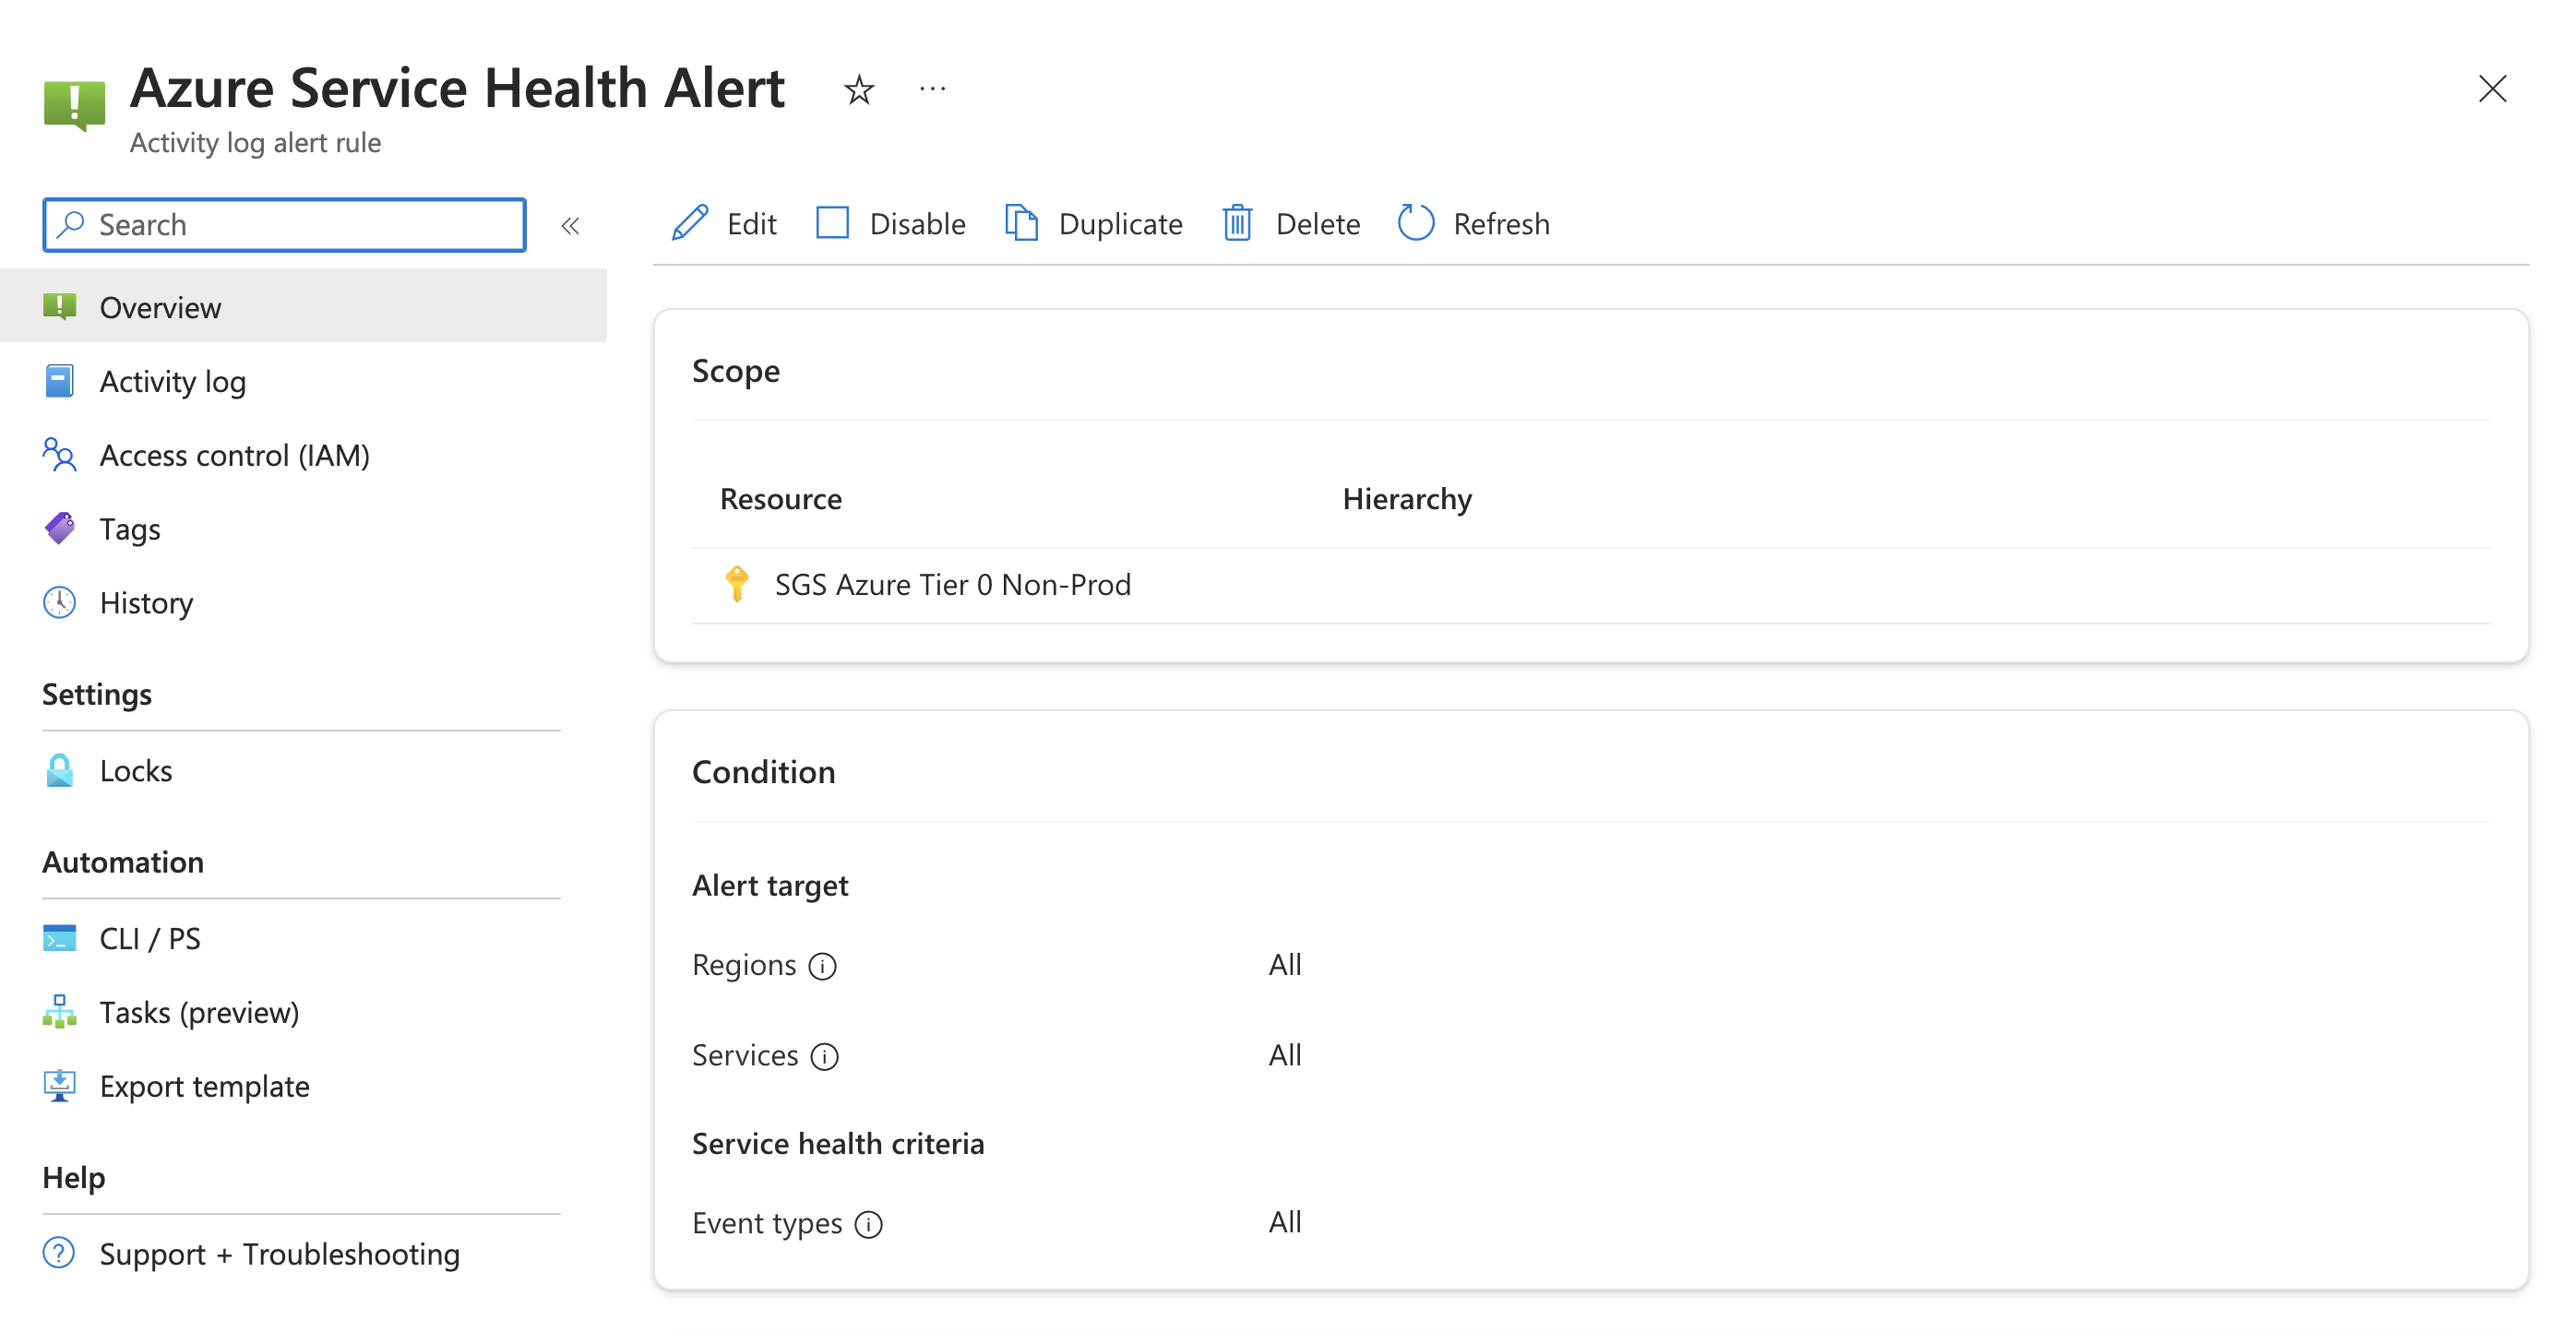The image size is (2576, 1332).
Task: Click the SGS Azure Tier 0 Non-Prod resource
Action: coord(952,585)
